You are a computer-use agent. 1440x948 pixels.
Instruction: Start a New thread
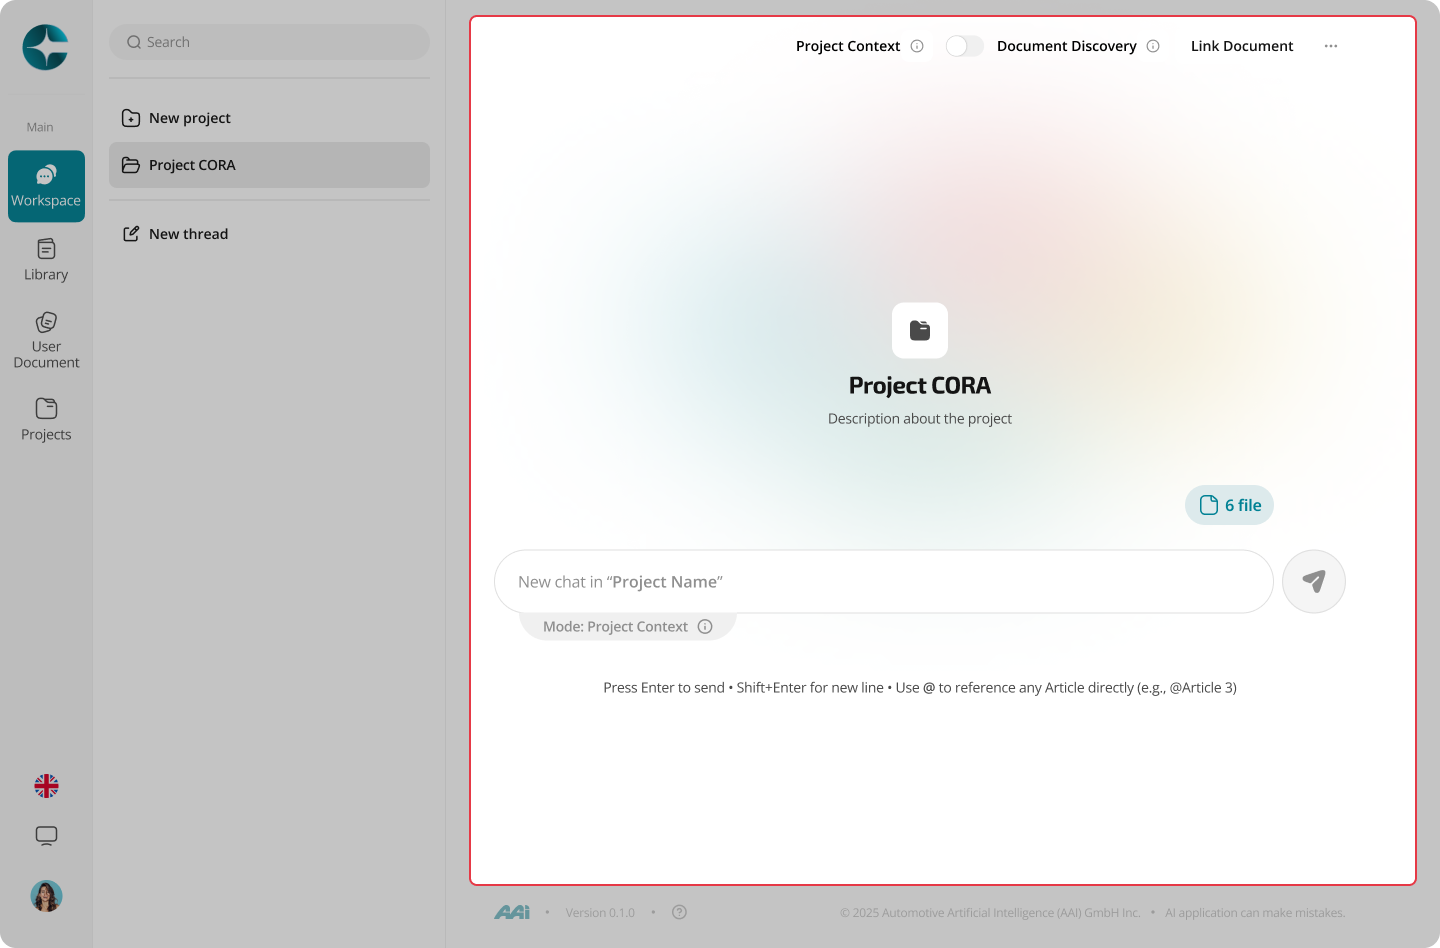(x=269, y=234)
